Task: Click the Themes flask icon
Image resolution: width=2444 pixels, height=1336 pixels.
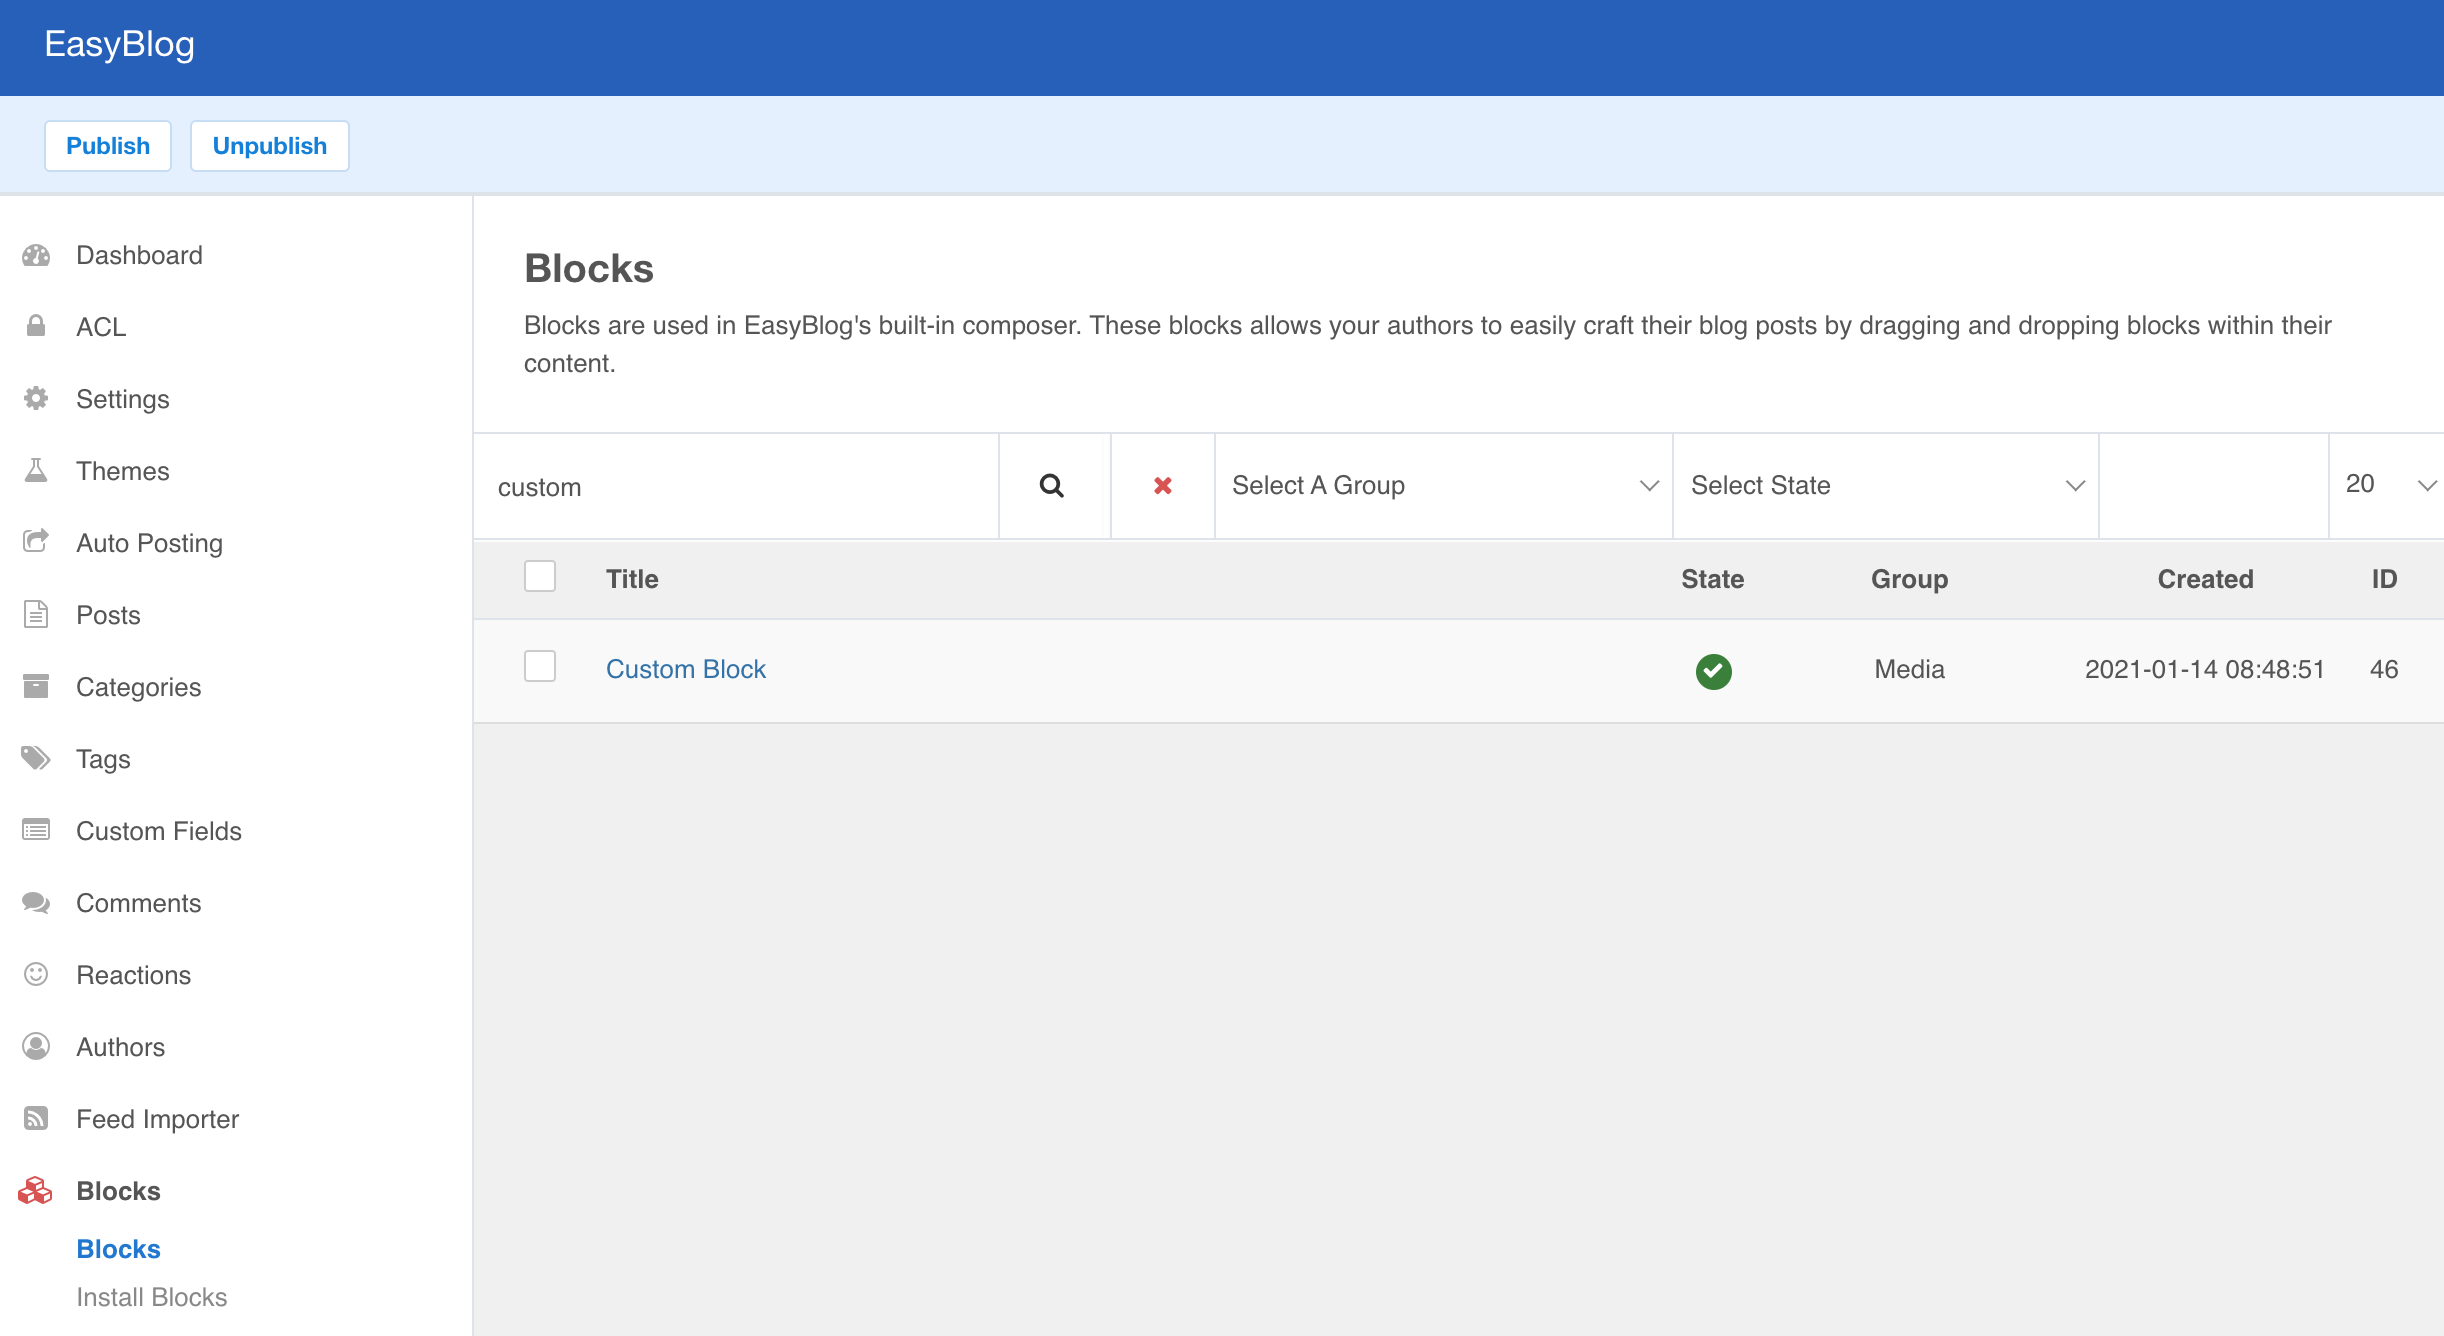Action: (36, 470)
